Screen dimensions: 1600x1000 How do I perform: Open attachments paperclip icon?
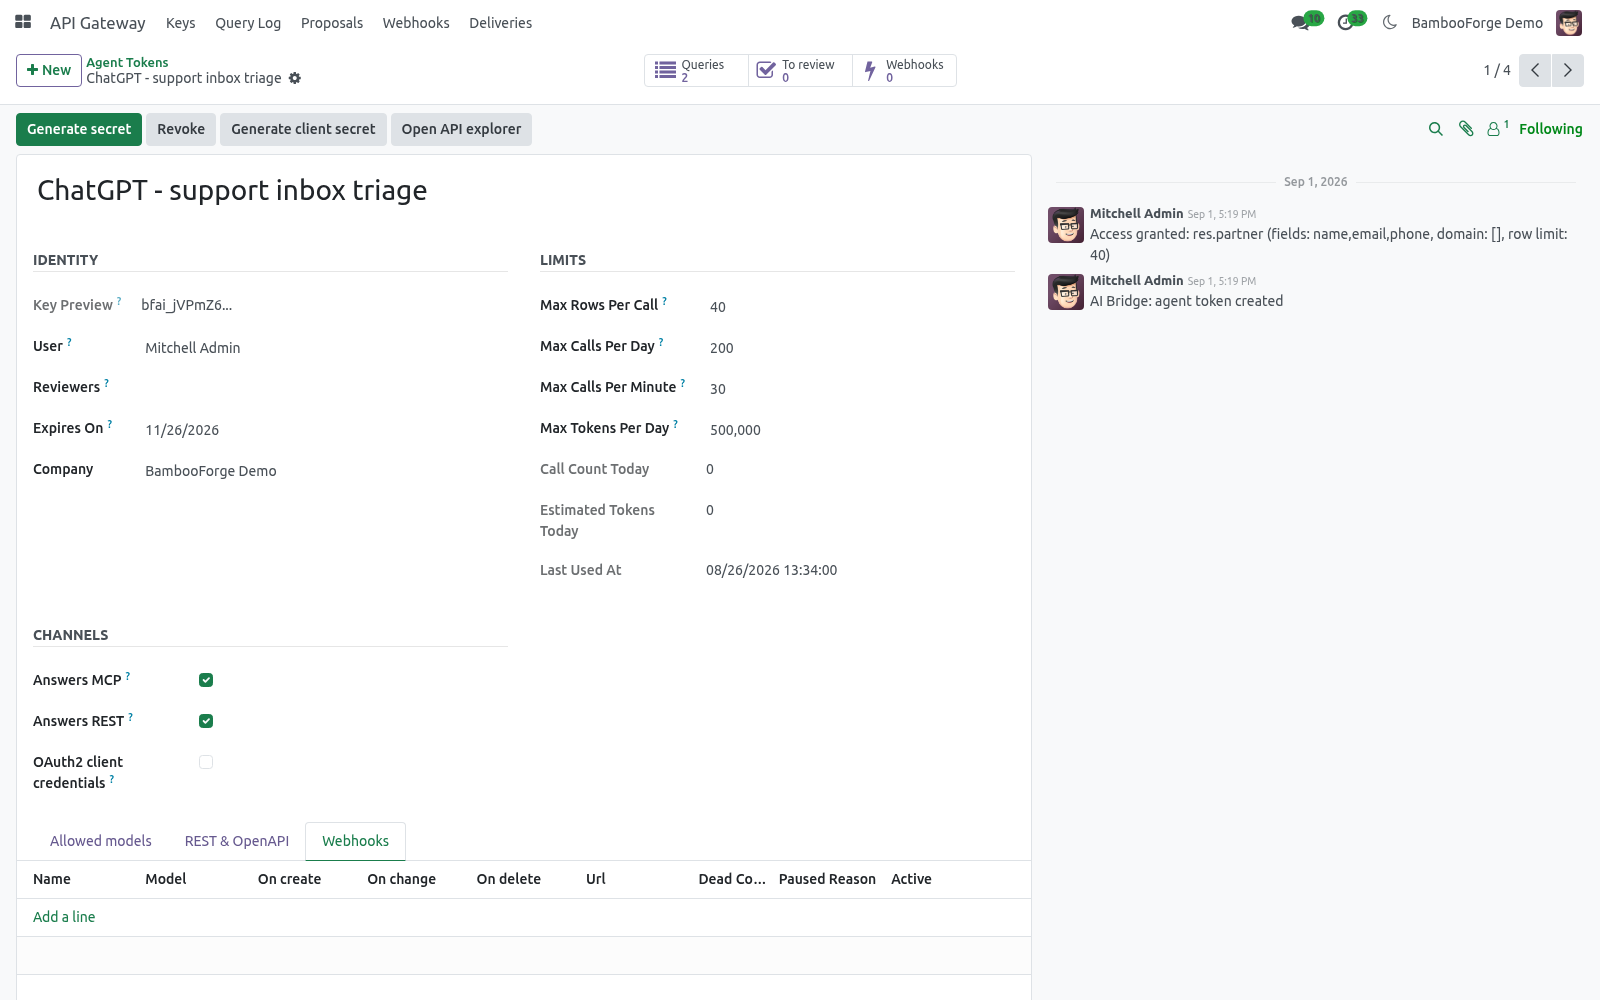pyautogui.click(x=1466, y=129)
